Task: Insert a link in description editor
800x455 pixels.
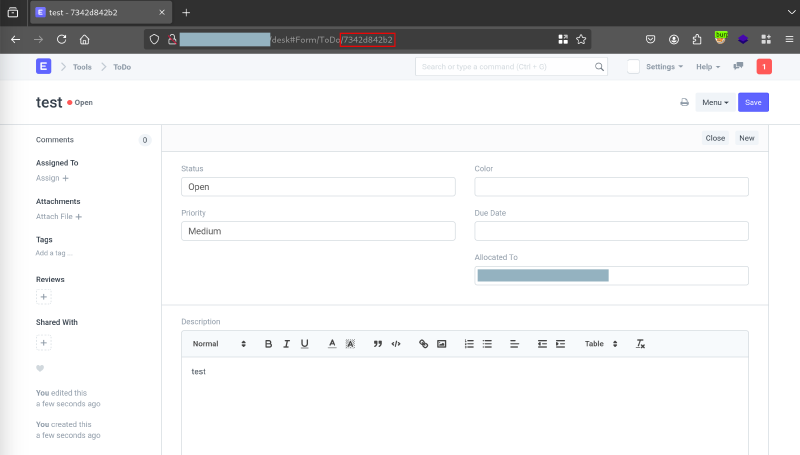Action: [423, 344]
